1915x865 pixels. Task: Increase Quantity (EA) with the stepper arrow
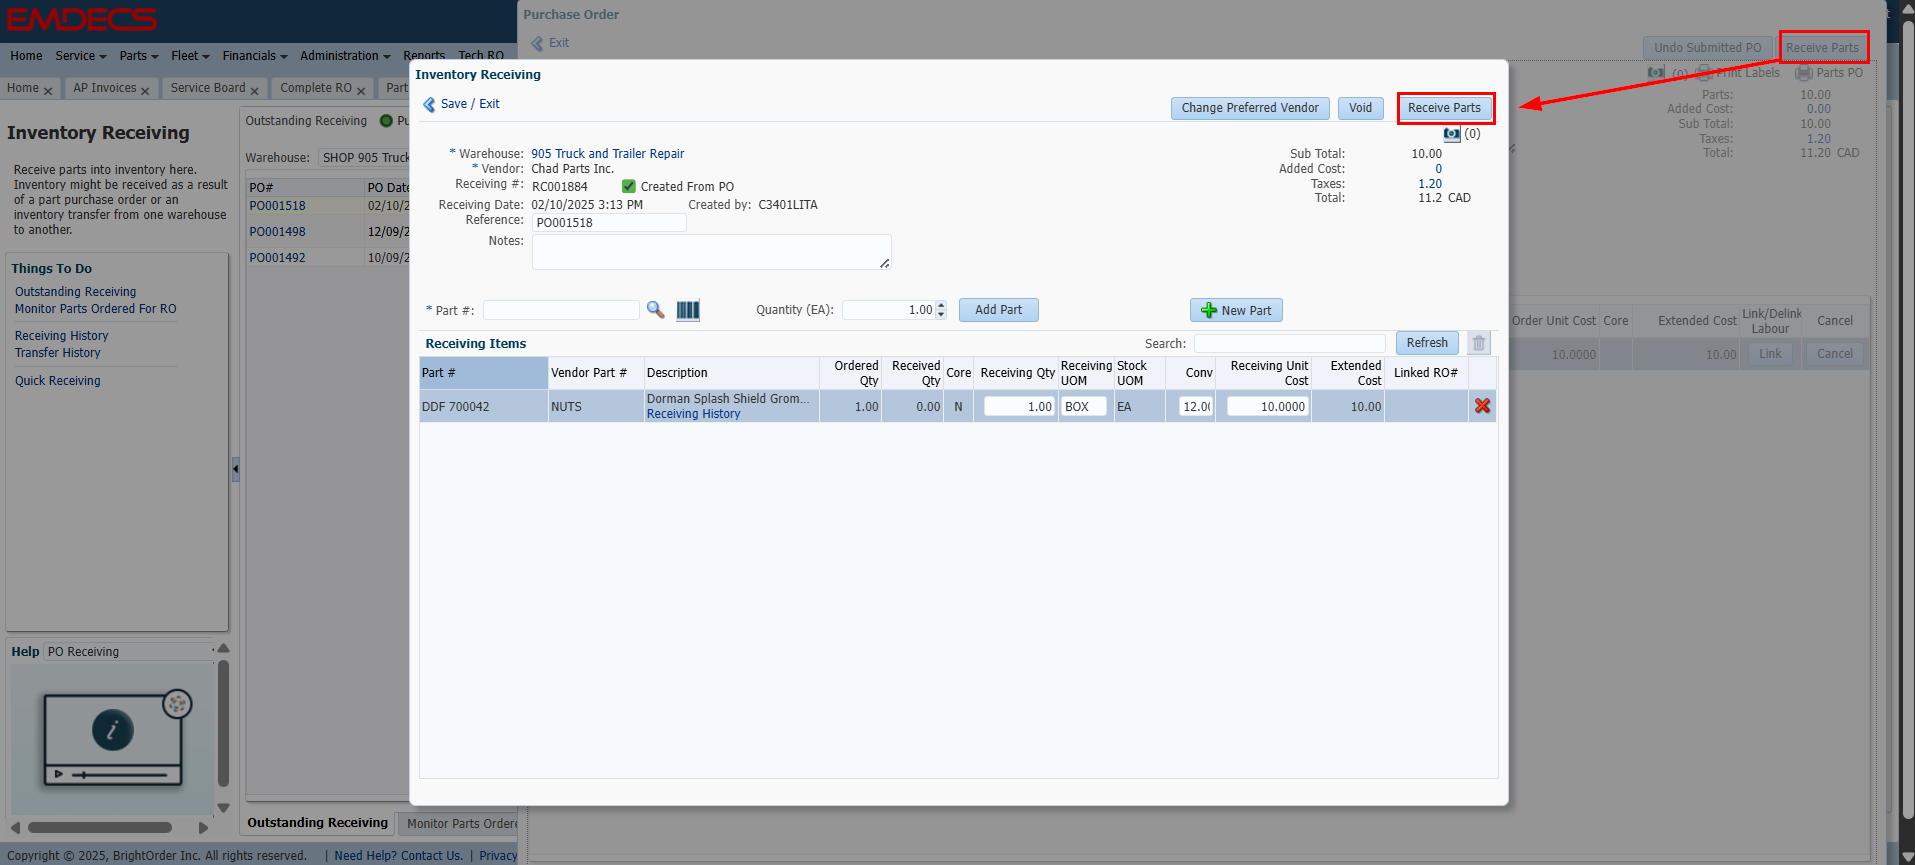click(941, 306)
